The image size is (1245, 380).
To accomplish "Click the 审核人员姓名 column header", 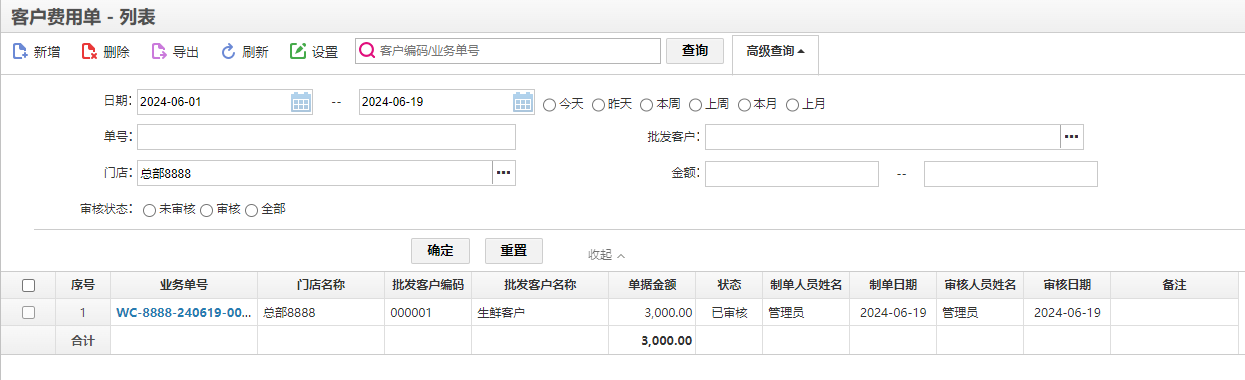I will 980,285.
